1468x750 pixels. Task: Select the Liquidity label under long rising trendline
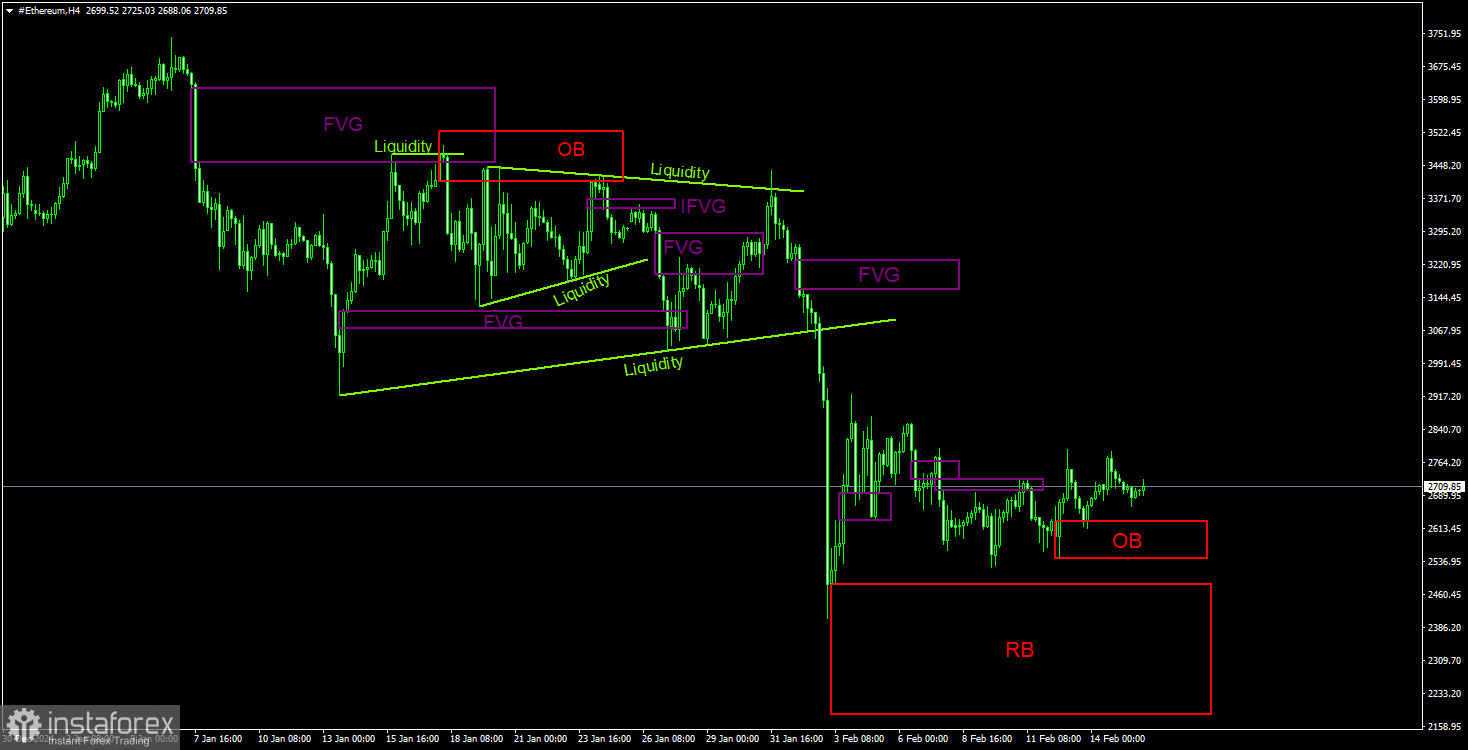click(x=654, y=366)
